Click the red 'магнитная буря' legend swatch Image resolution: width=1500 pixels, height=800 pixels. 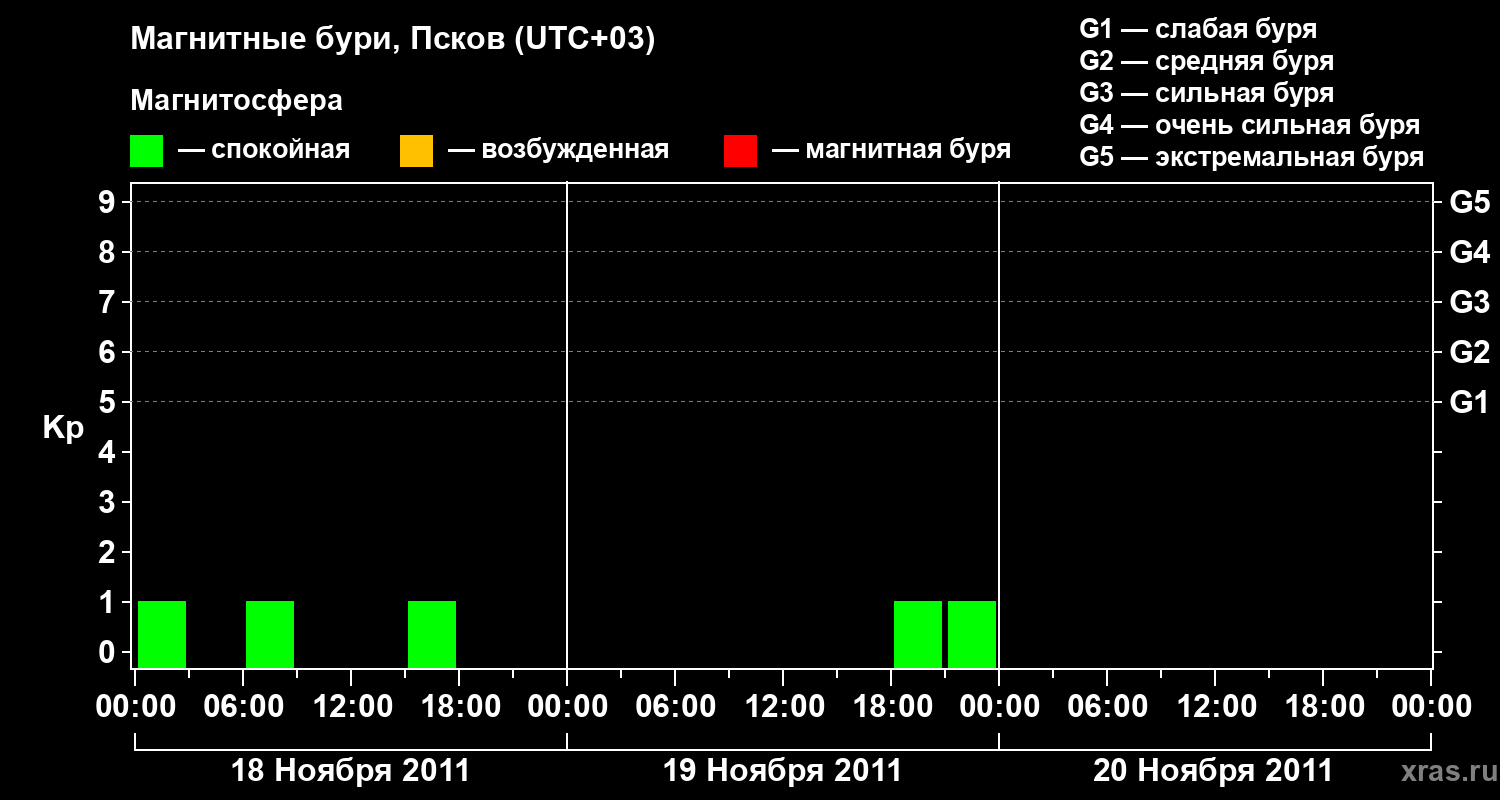coord(740,151)
